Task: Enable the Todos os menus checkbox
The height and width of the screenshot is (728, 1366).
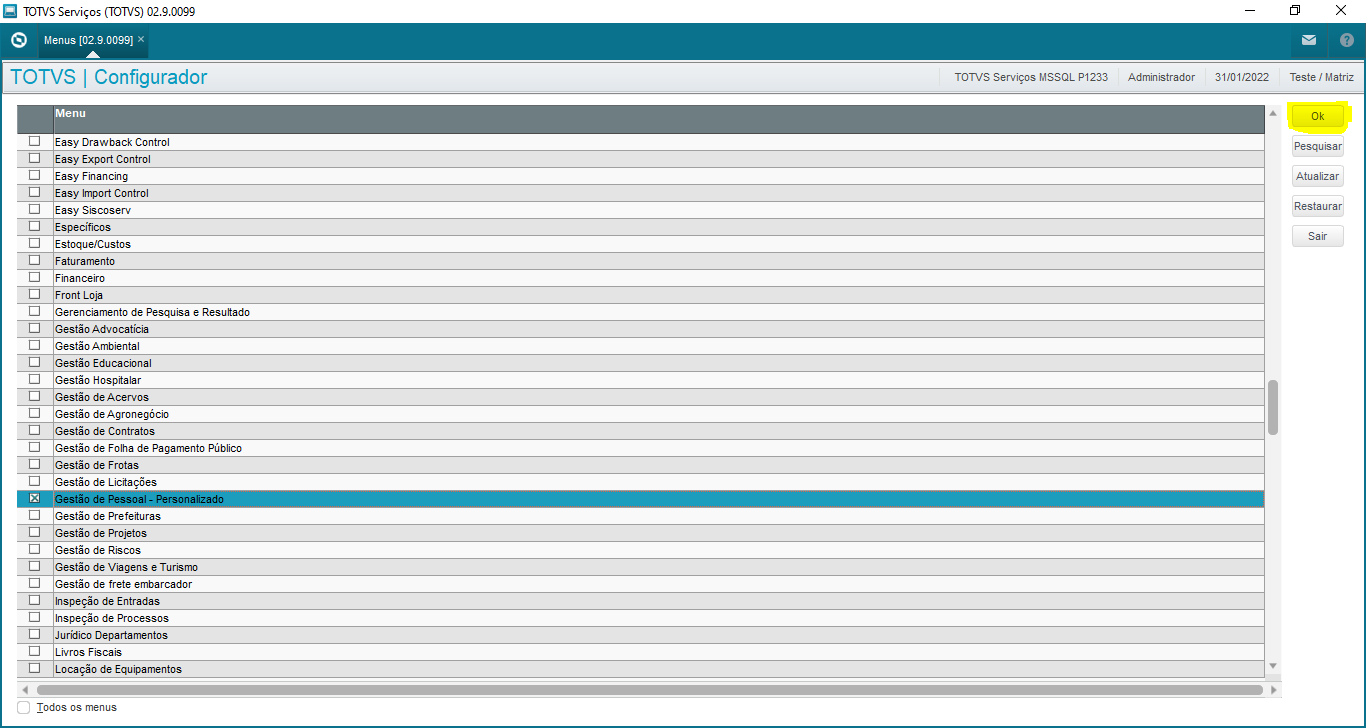Action: [24, 707]
